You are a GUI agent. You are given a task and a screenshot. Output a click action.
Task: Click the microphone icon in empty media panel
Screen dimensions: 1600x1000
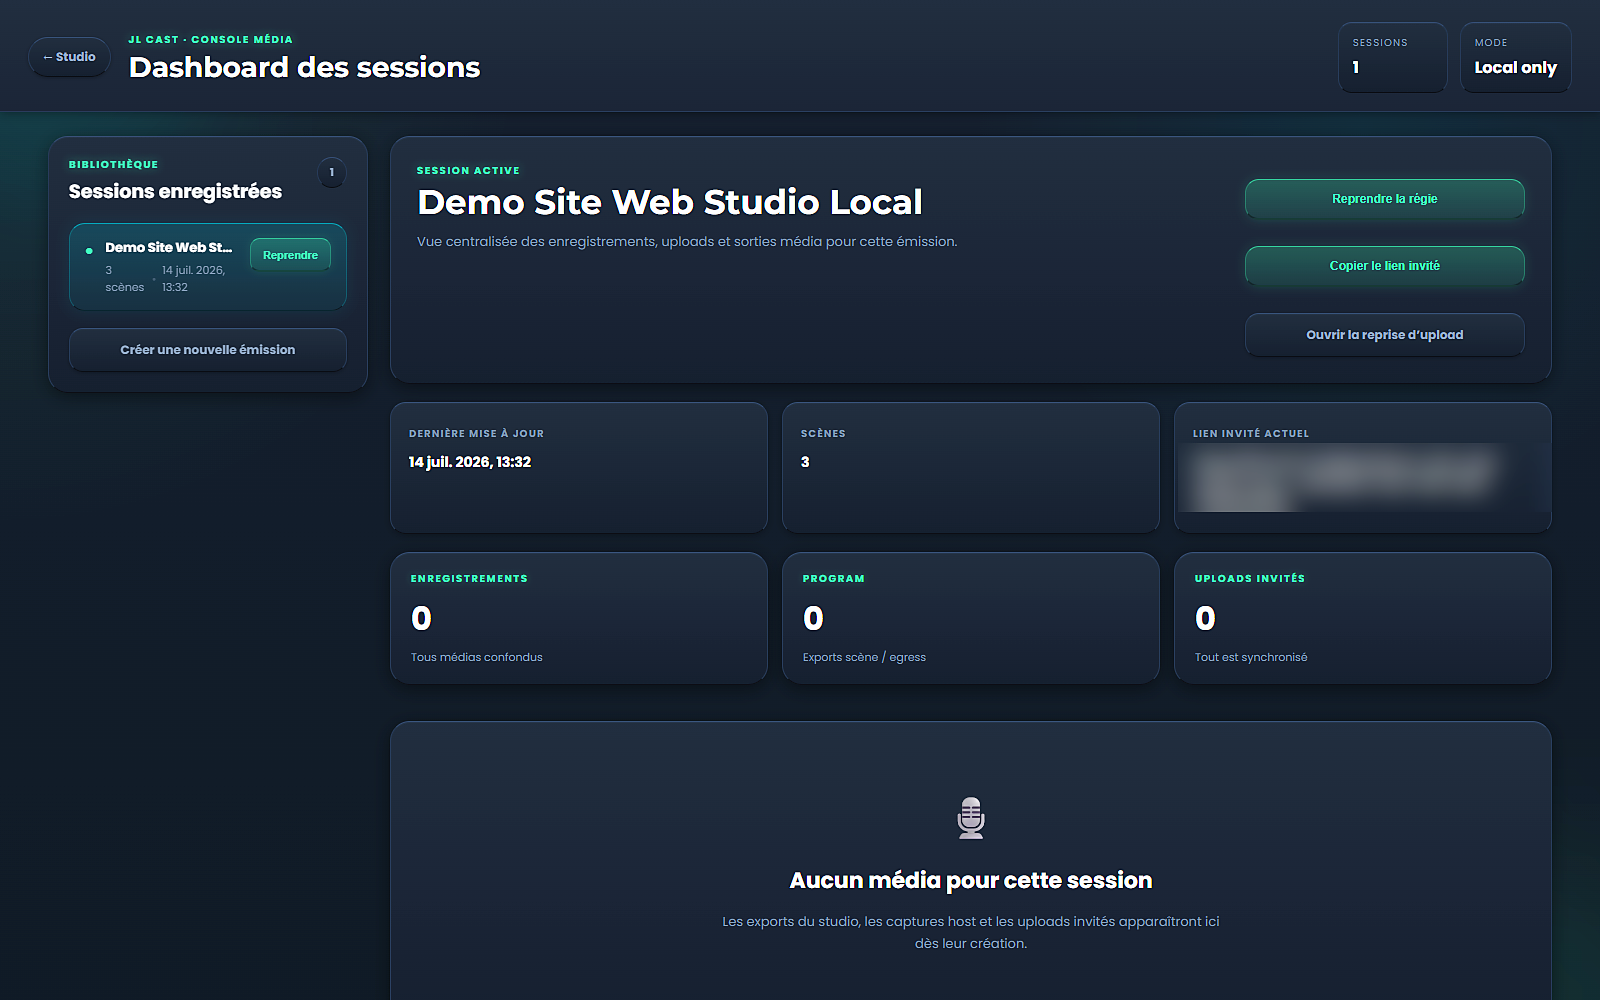971,818
